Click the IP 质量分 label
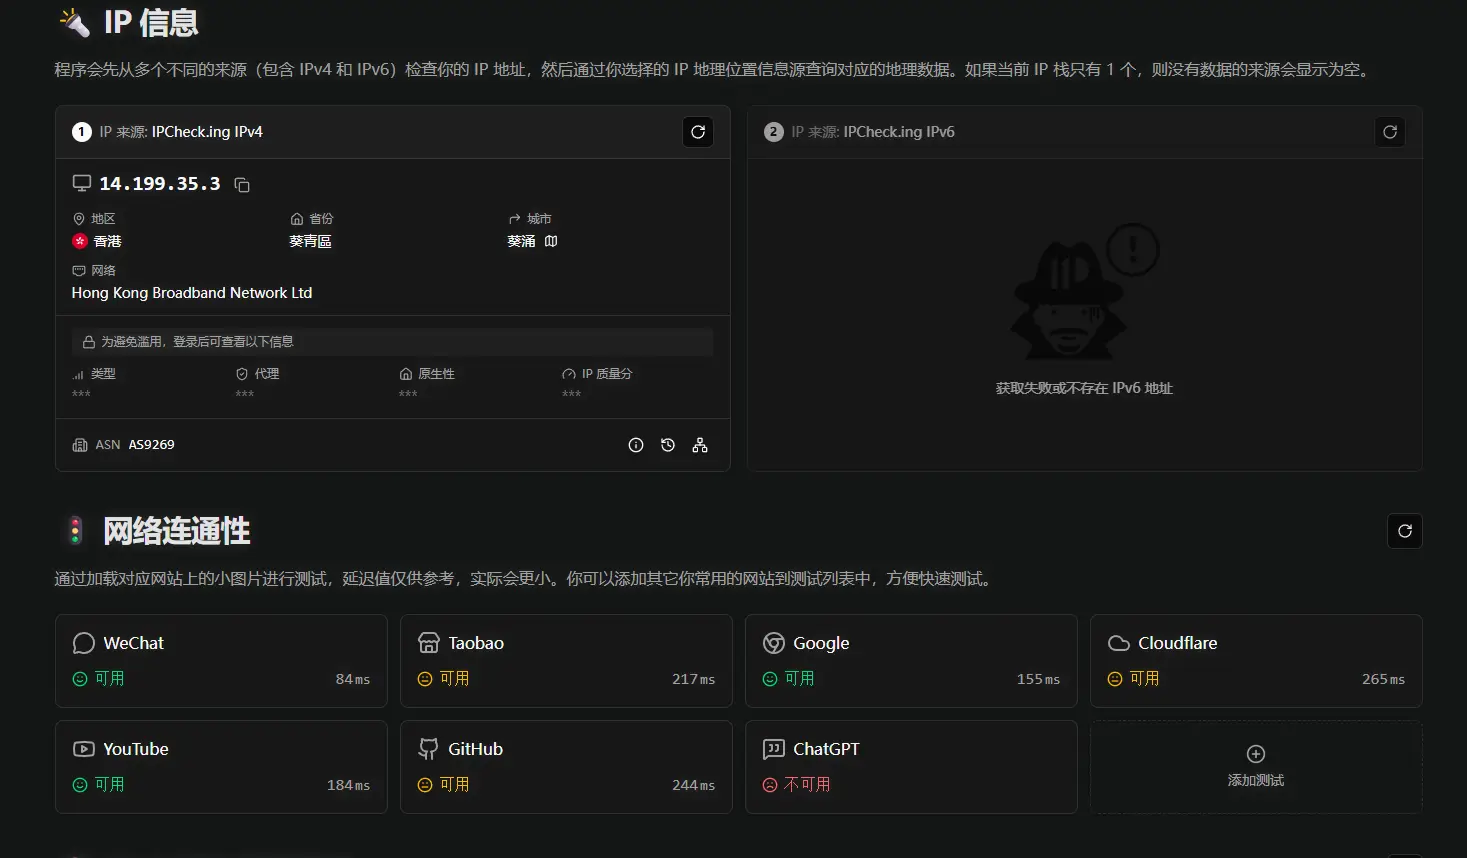Screen dimensions: 1467x858 (607, 374)
